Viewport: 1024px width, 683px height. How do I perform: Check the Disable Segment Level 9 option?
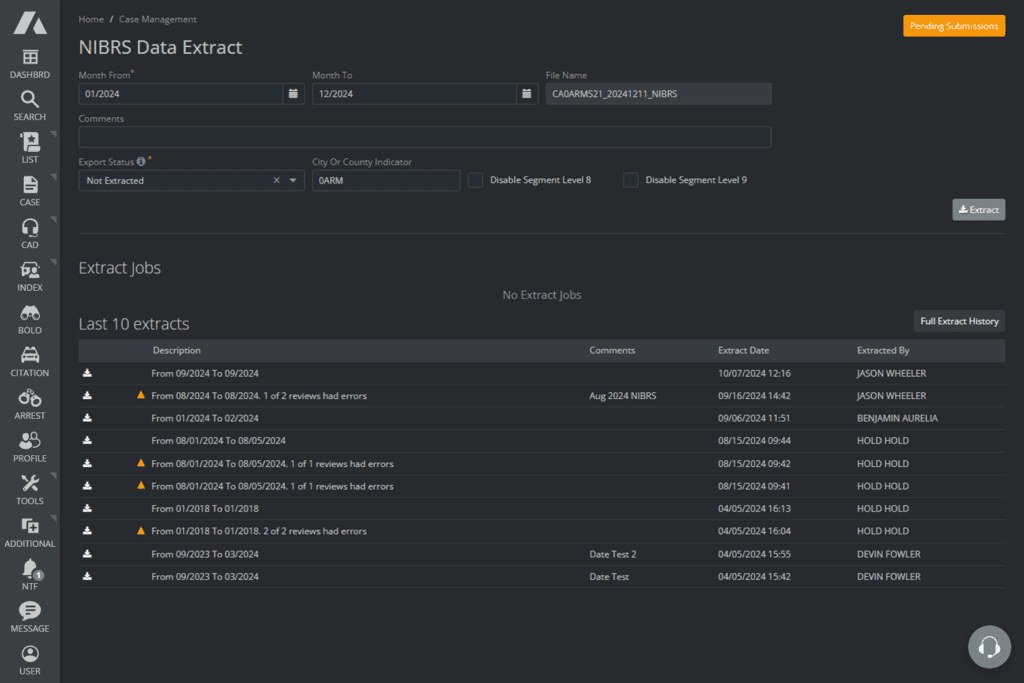tap(630, 180)
